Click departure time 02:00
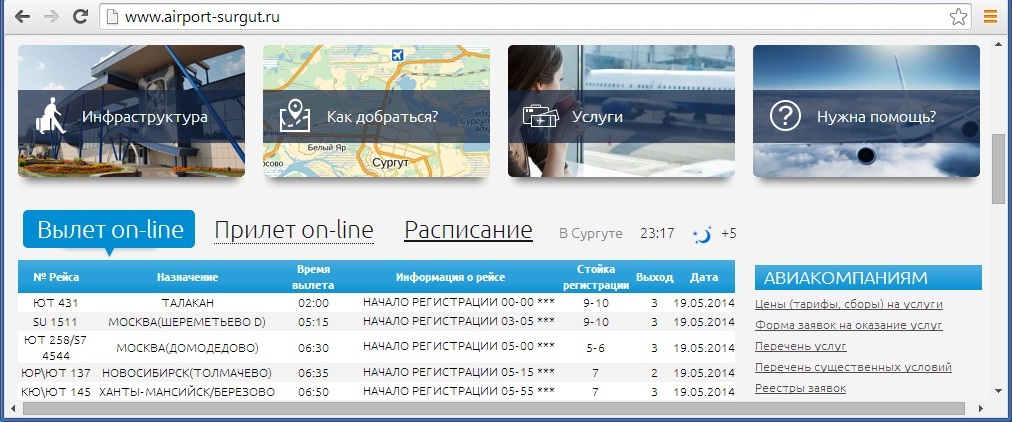 [x=313, y=303]
